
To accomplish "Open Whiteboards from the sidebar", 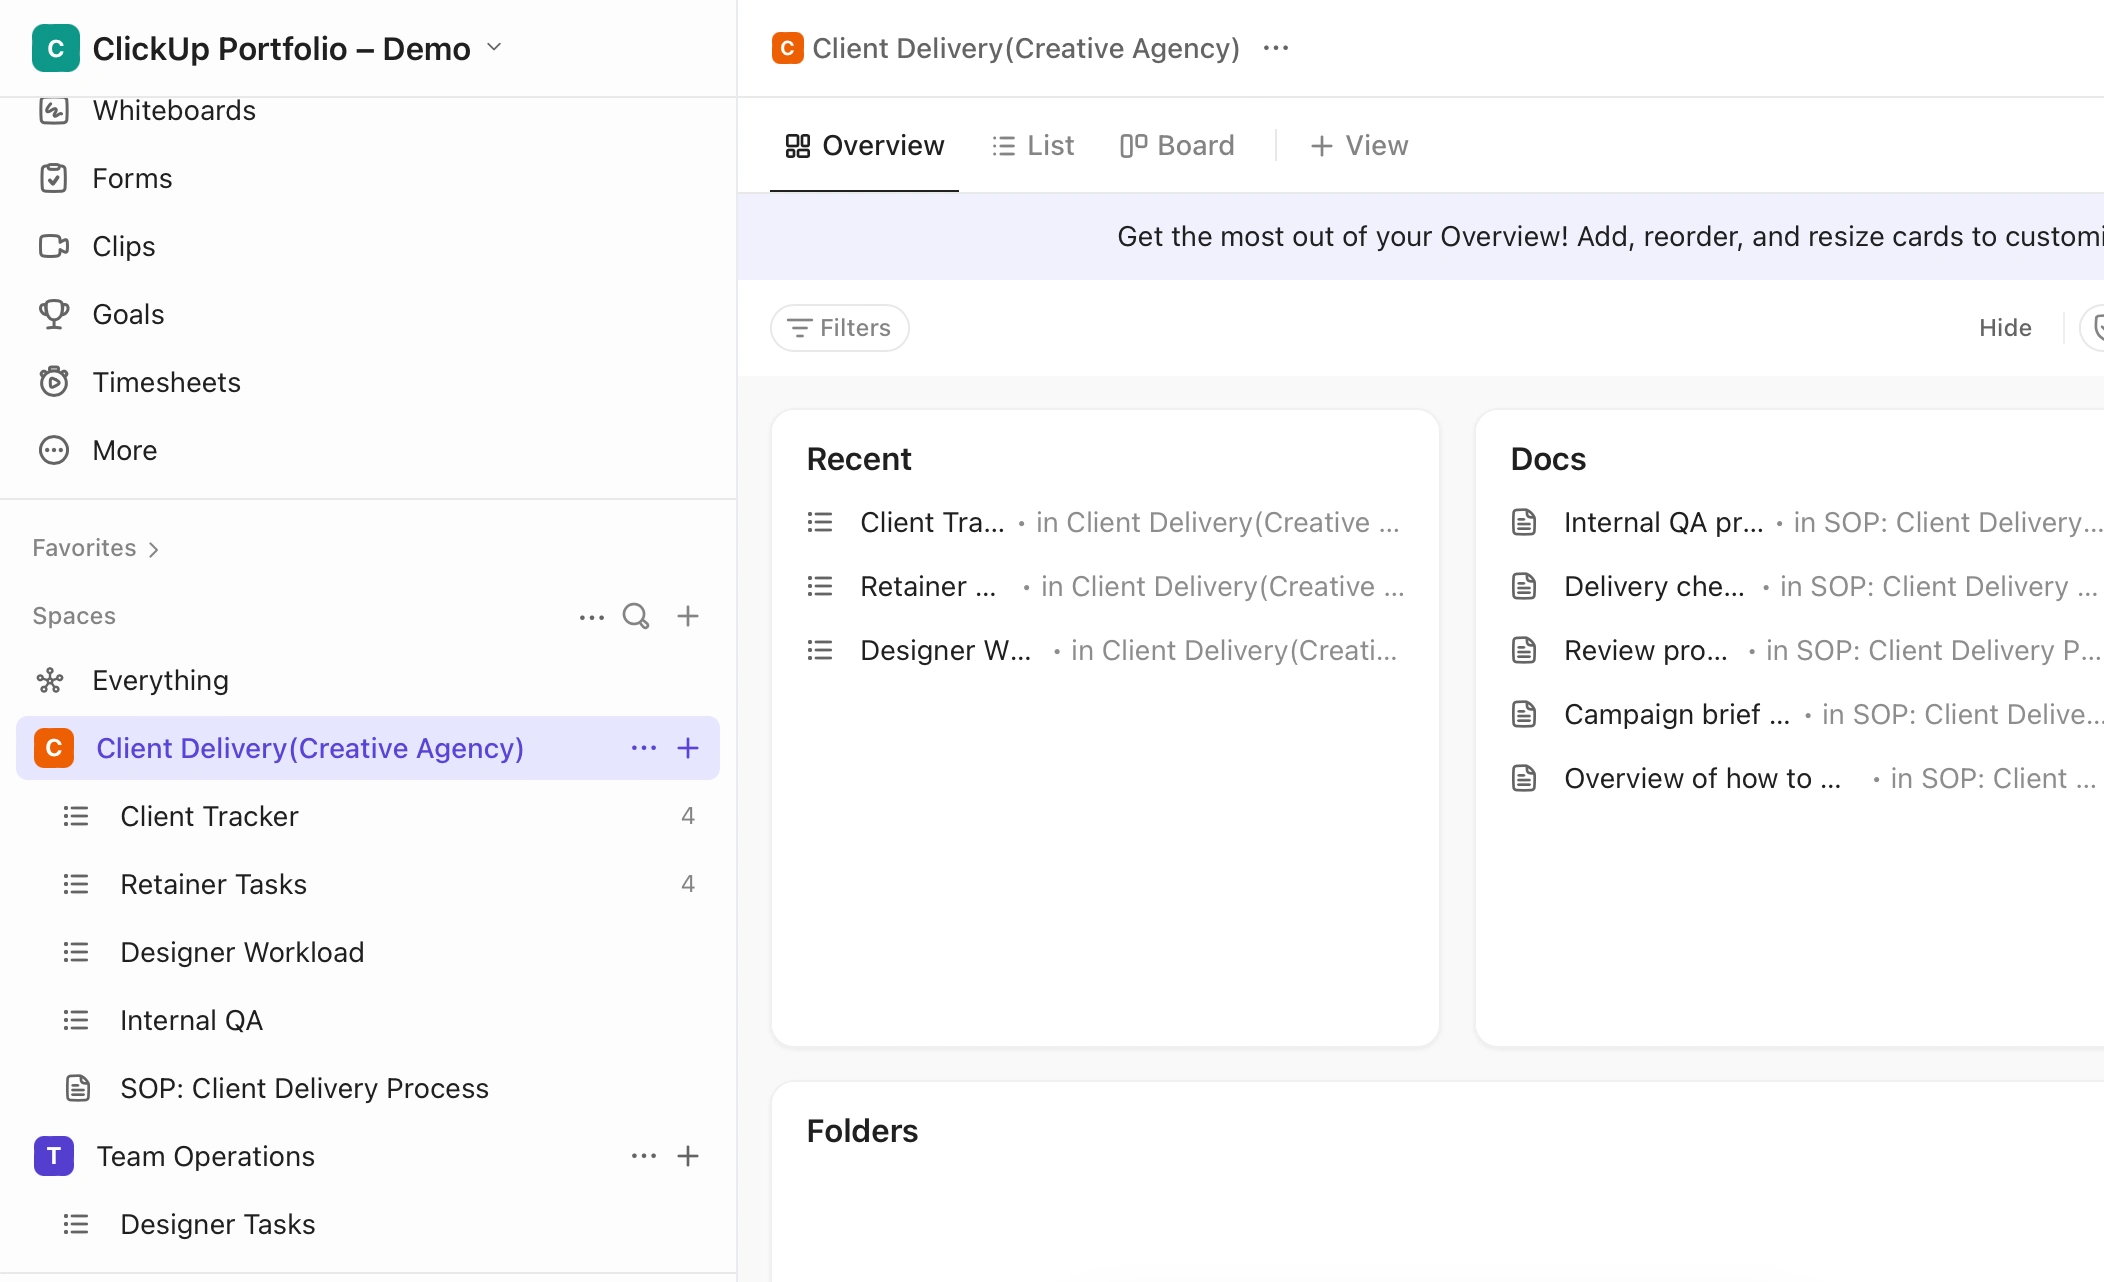I will tap(174, 110).
